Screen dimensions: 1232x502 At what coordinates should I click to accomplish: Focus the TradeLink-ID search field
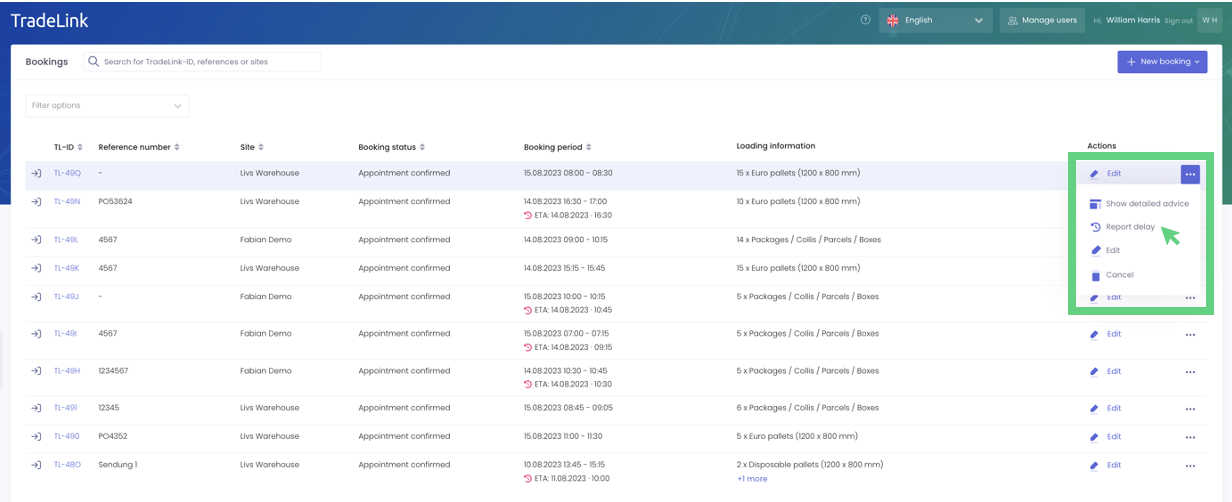210,62
